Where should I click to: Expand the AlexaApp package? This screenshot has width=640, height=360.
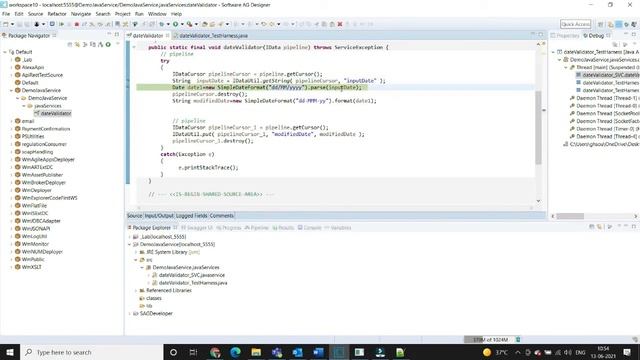(11, 67)
